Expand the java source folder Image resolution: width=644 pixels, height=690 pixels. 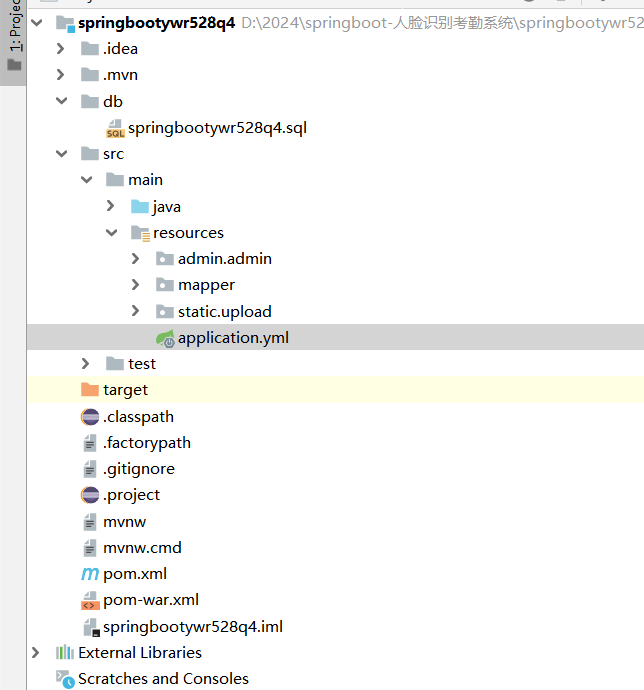coord(111,207)
